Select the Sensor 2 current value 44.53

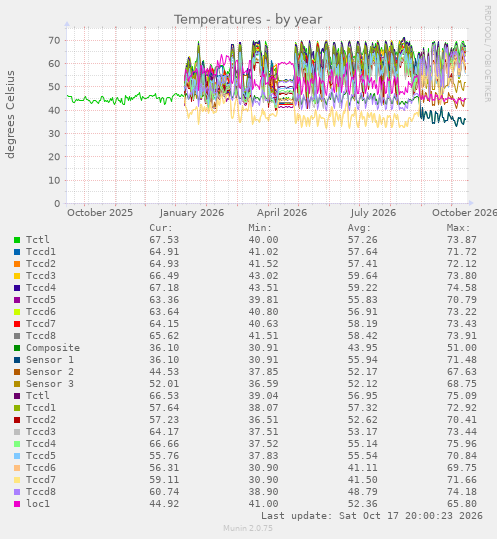tap(164, 372)
